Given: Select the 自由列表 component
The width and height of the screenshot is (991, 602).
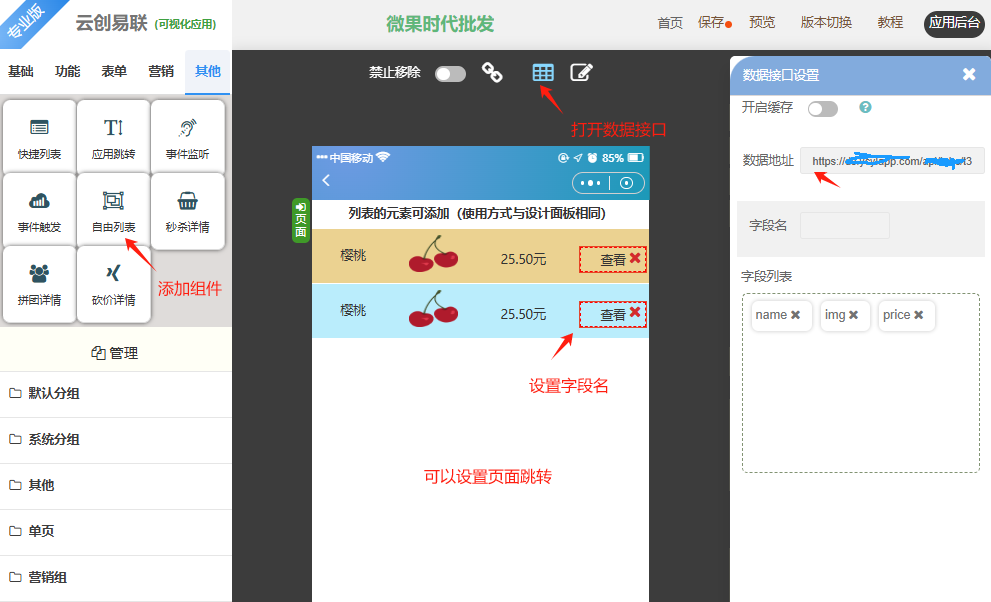Looking at the screenshot, I should click(113, 210).
